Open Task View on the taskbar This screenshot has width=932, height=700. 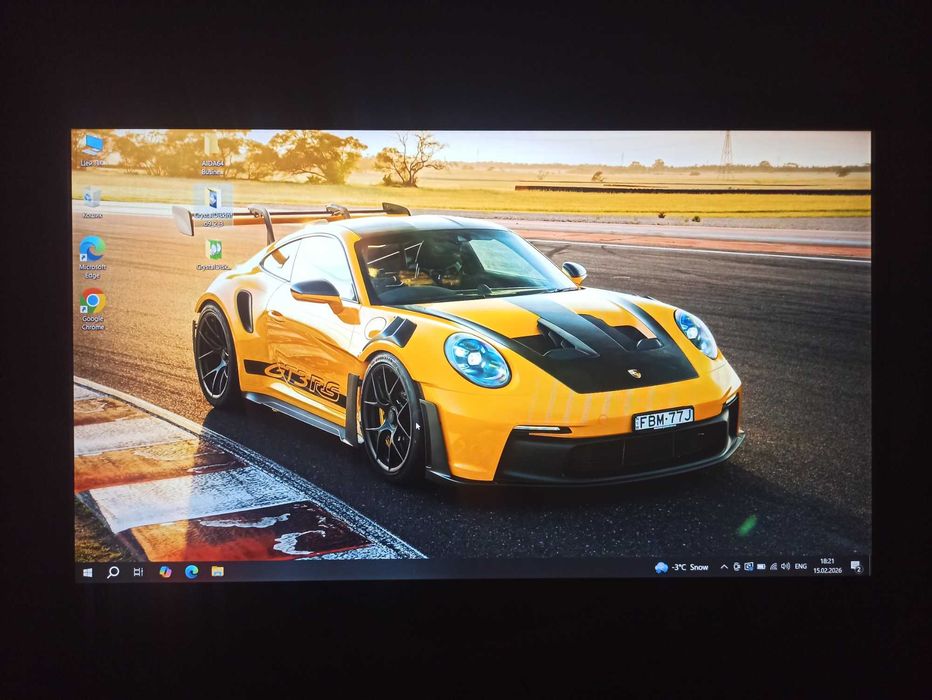point(138,572)
